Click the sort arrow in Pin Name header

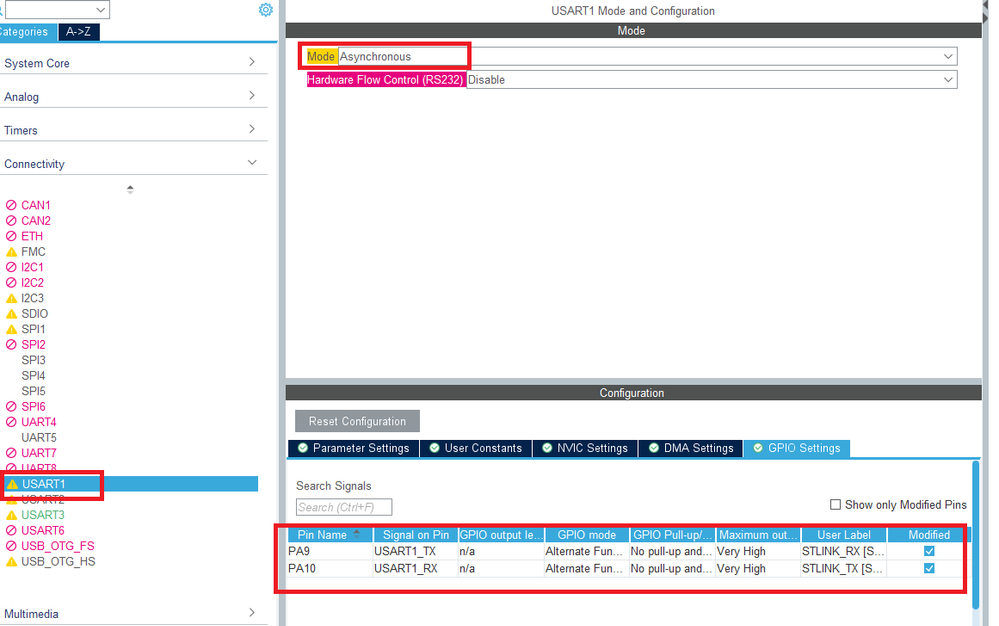coord(357,534)
